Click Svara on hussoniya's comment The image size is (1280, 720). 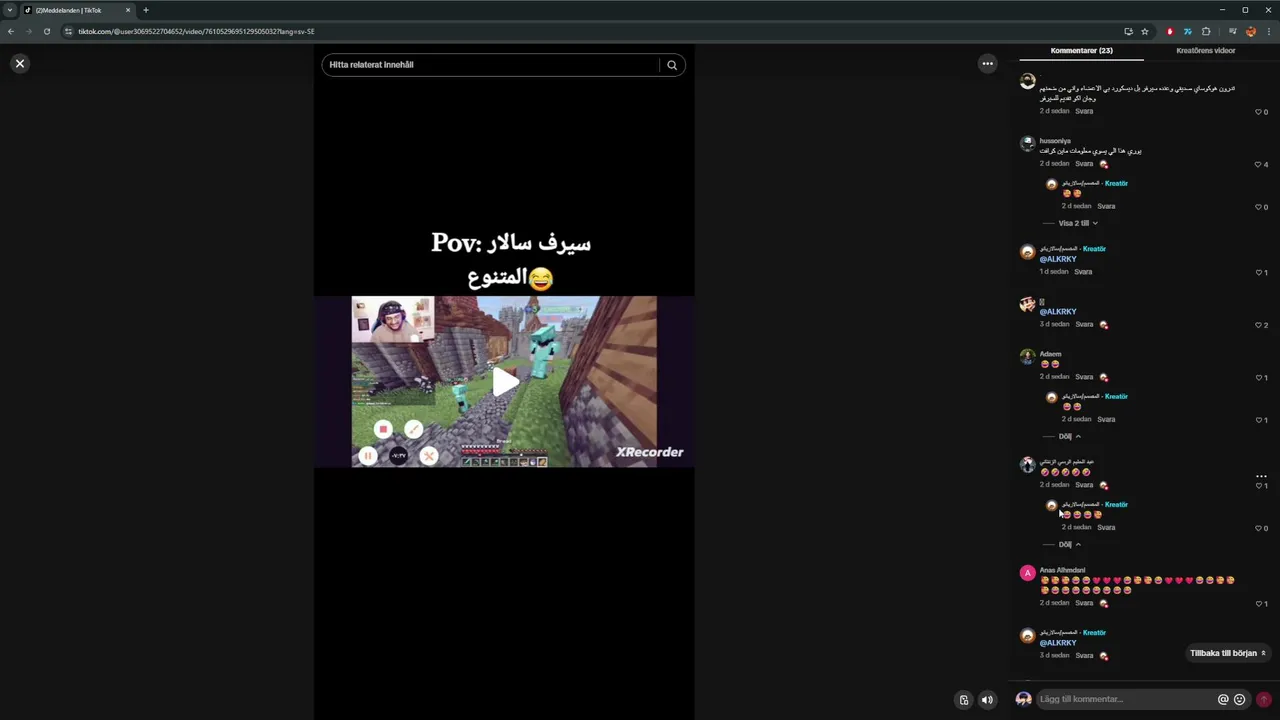coord(1084,164)
